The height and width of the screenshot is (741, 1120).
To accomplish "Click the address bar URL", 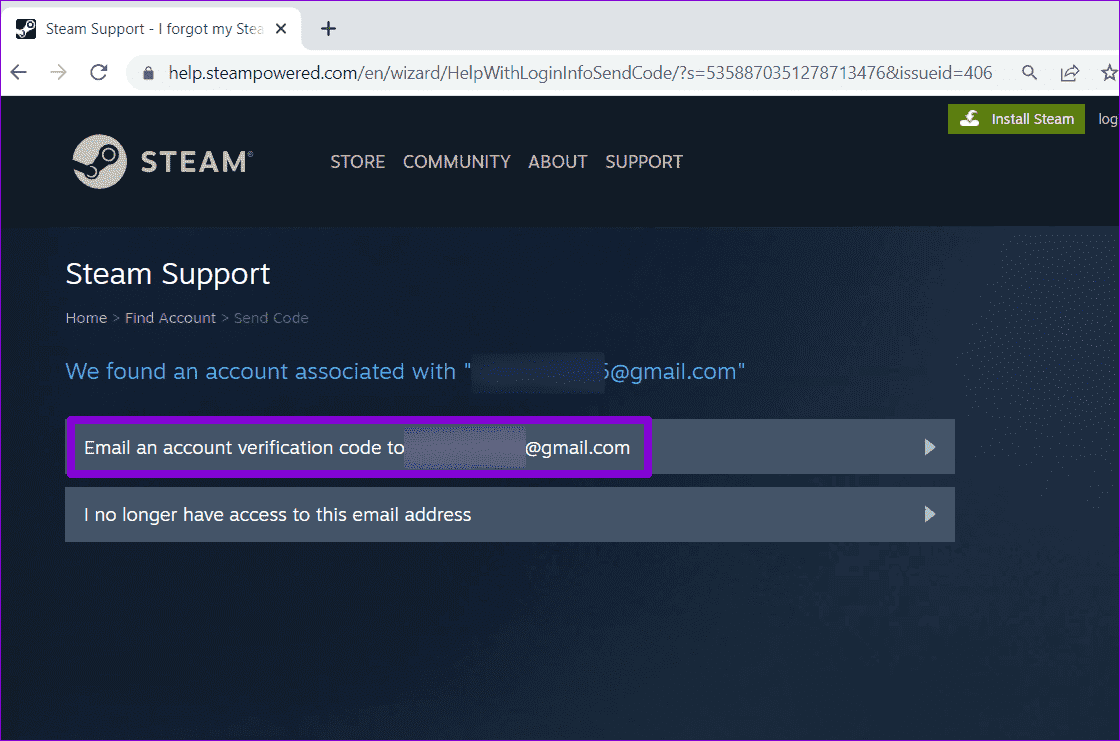I will tap(580, 73).
